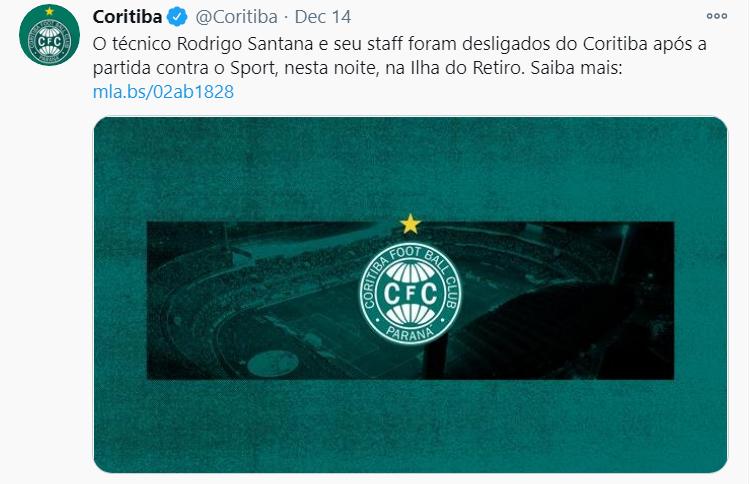This screenshot has height=484, width=751.
Task: Click the CFC crest in the image
Action: (410, 293)
